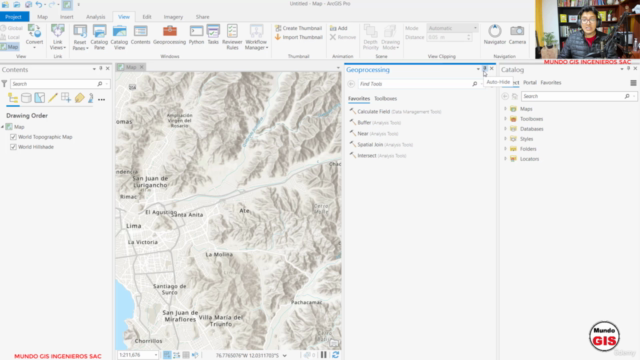640x360 pixels.
Task: Switch view to Map mode
Action: point(9,47)
